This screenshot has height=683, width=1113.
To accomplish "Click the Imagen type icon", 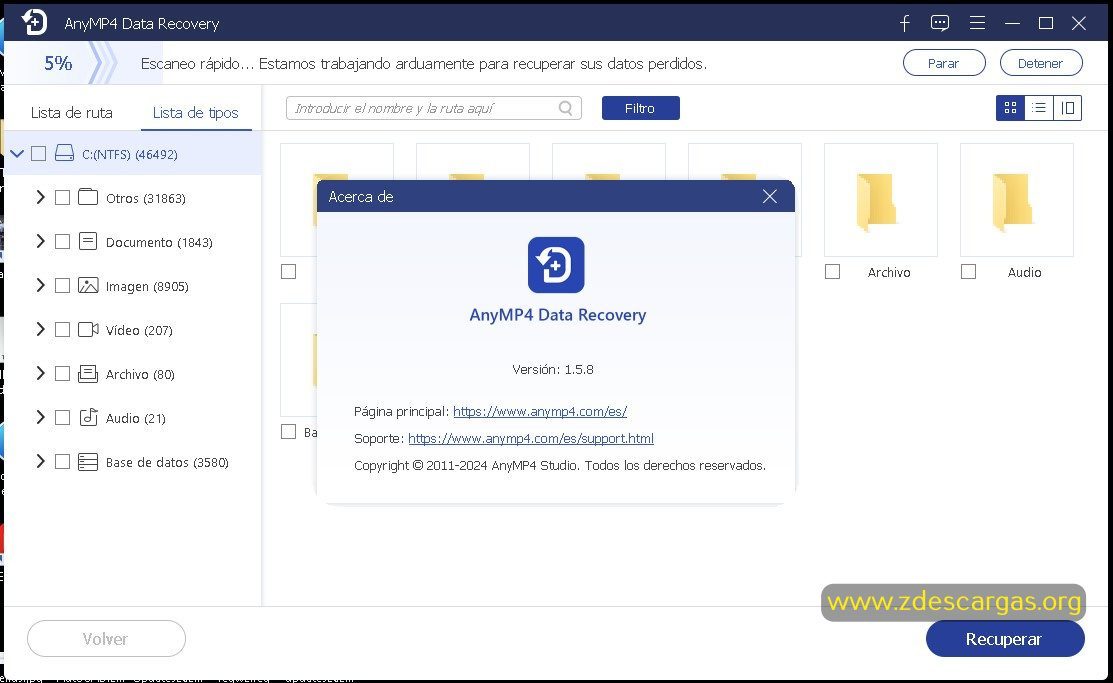I will coord(88,285).
